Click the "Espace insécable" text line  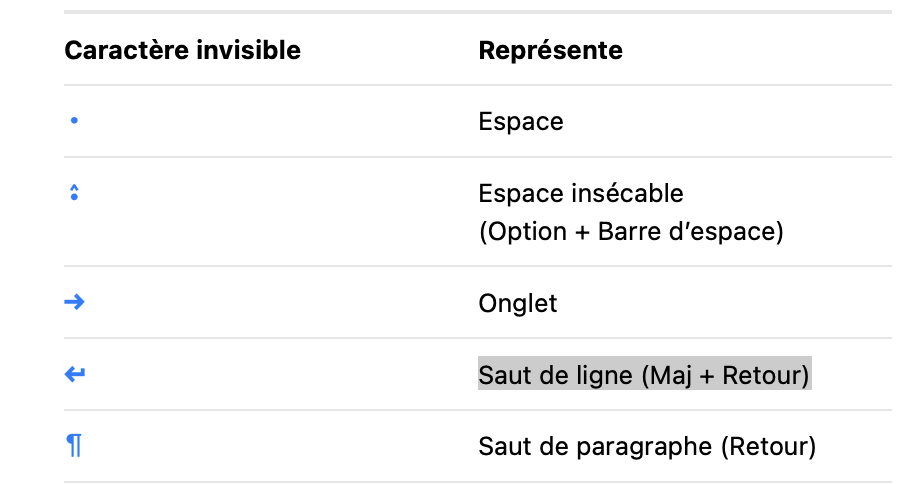point(581,192)
